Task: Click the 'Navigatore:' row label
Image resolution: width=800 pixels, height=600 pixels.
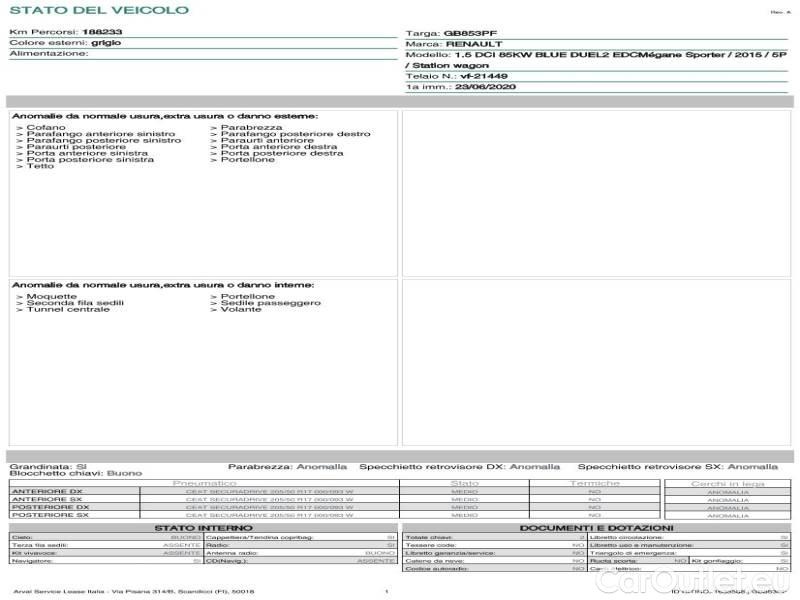Action: (33, 561)
